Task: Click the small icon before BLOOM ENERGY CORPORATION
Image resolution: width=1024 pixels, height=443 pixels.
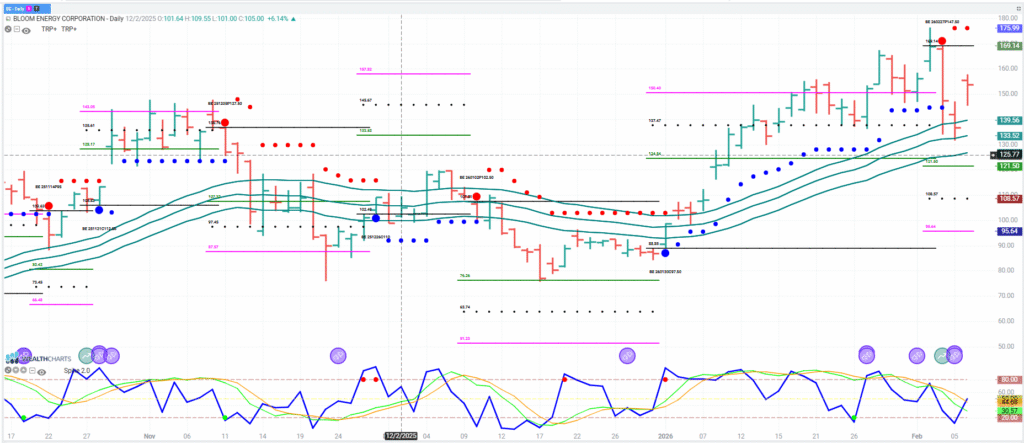Action: point(9,17)
